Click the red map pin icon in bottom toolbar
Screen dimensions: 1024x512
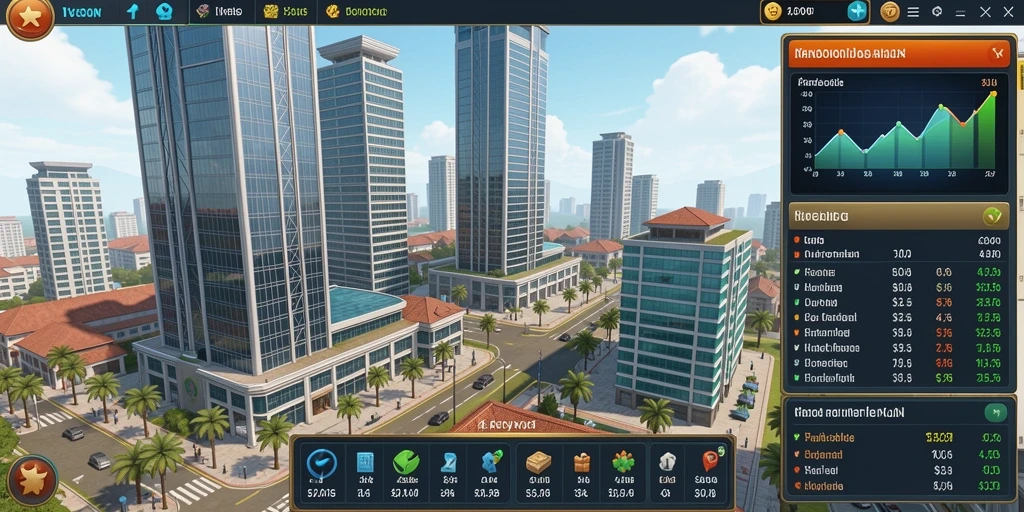pos(710,461)
